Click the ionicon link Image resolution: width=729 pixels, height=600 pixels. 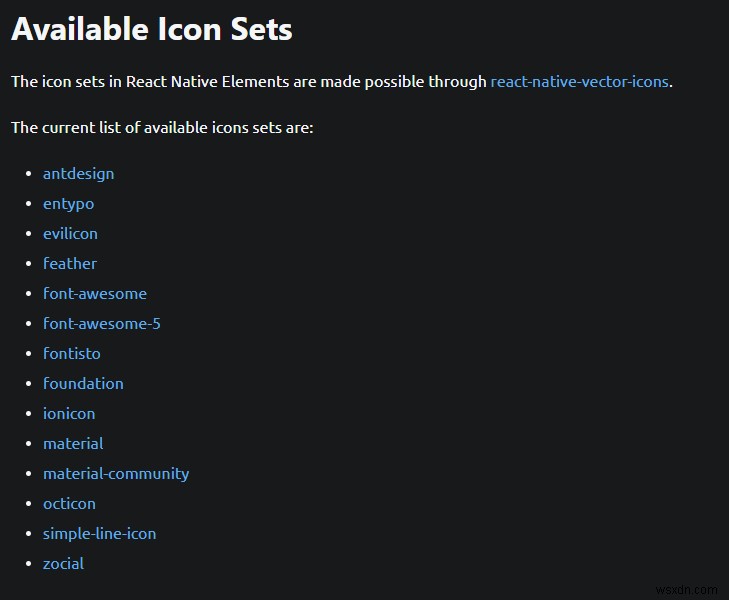pos(69,414)
